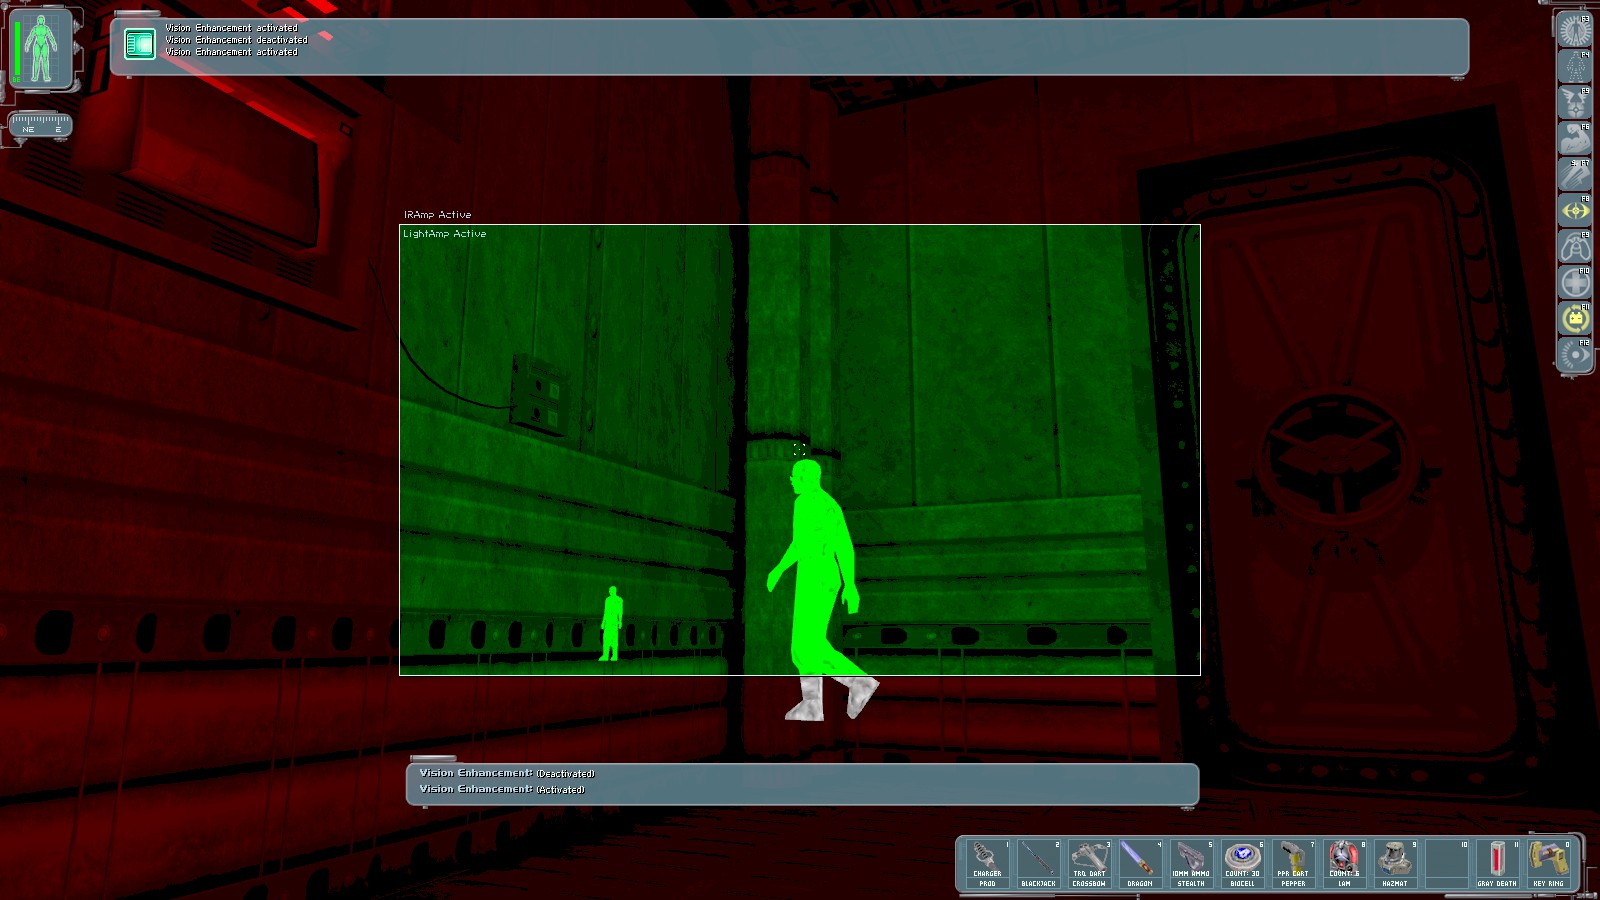Select the LAM explosive belt slot
The height and width of the screenshot is (900, 1600).
pos(1345,864)
